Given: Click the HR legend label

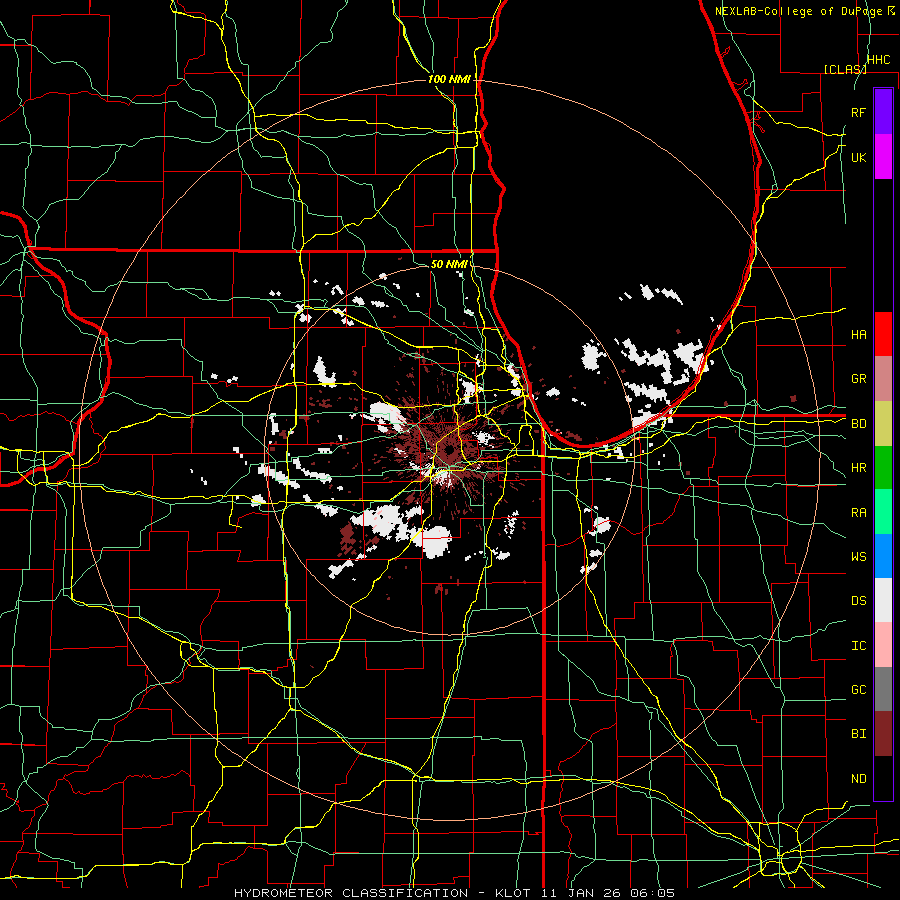Looking at the screenshot, I should (858, 468).
